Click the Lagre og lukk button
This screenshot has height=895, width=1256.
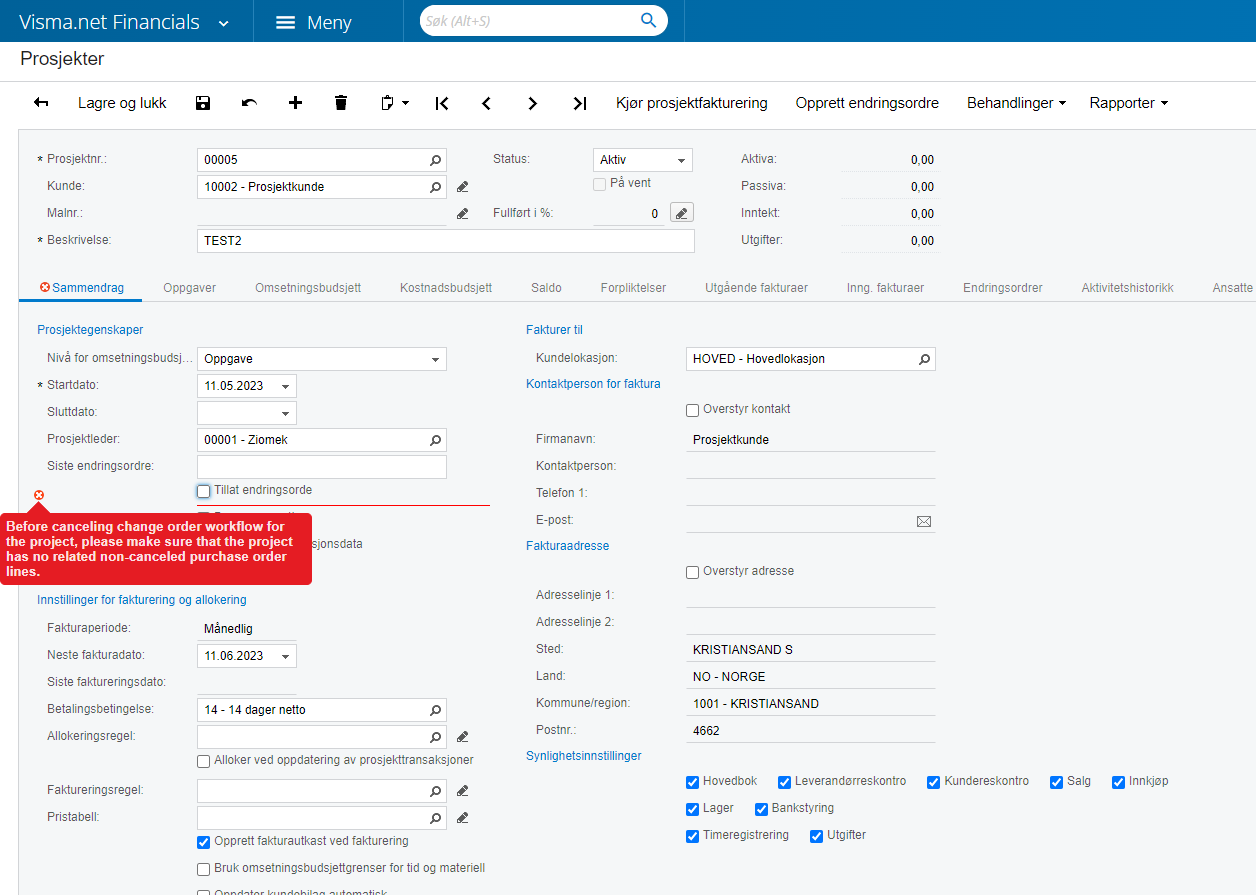click(121, 102)
